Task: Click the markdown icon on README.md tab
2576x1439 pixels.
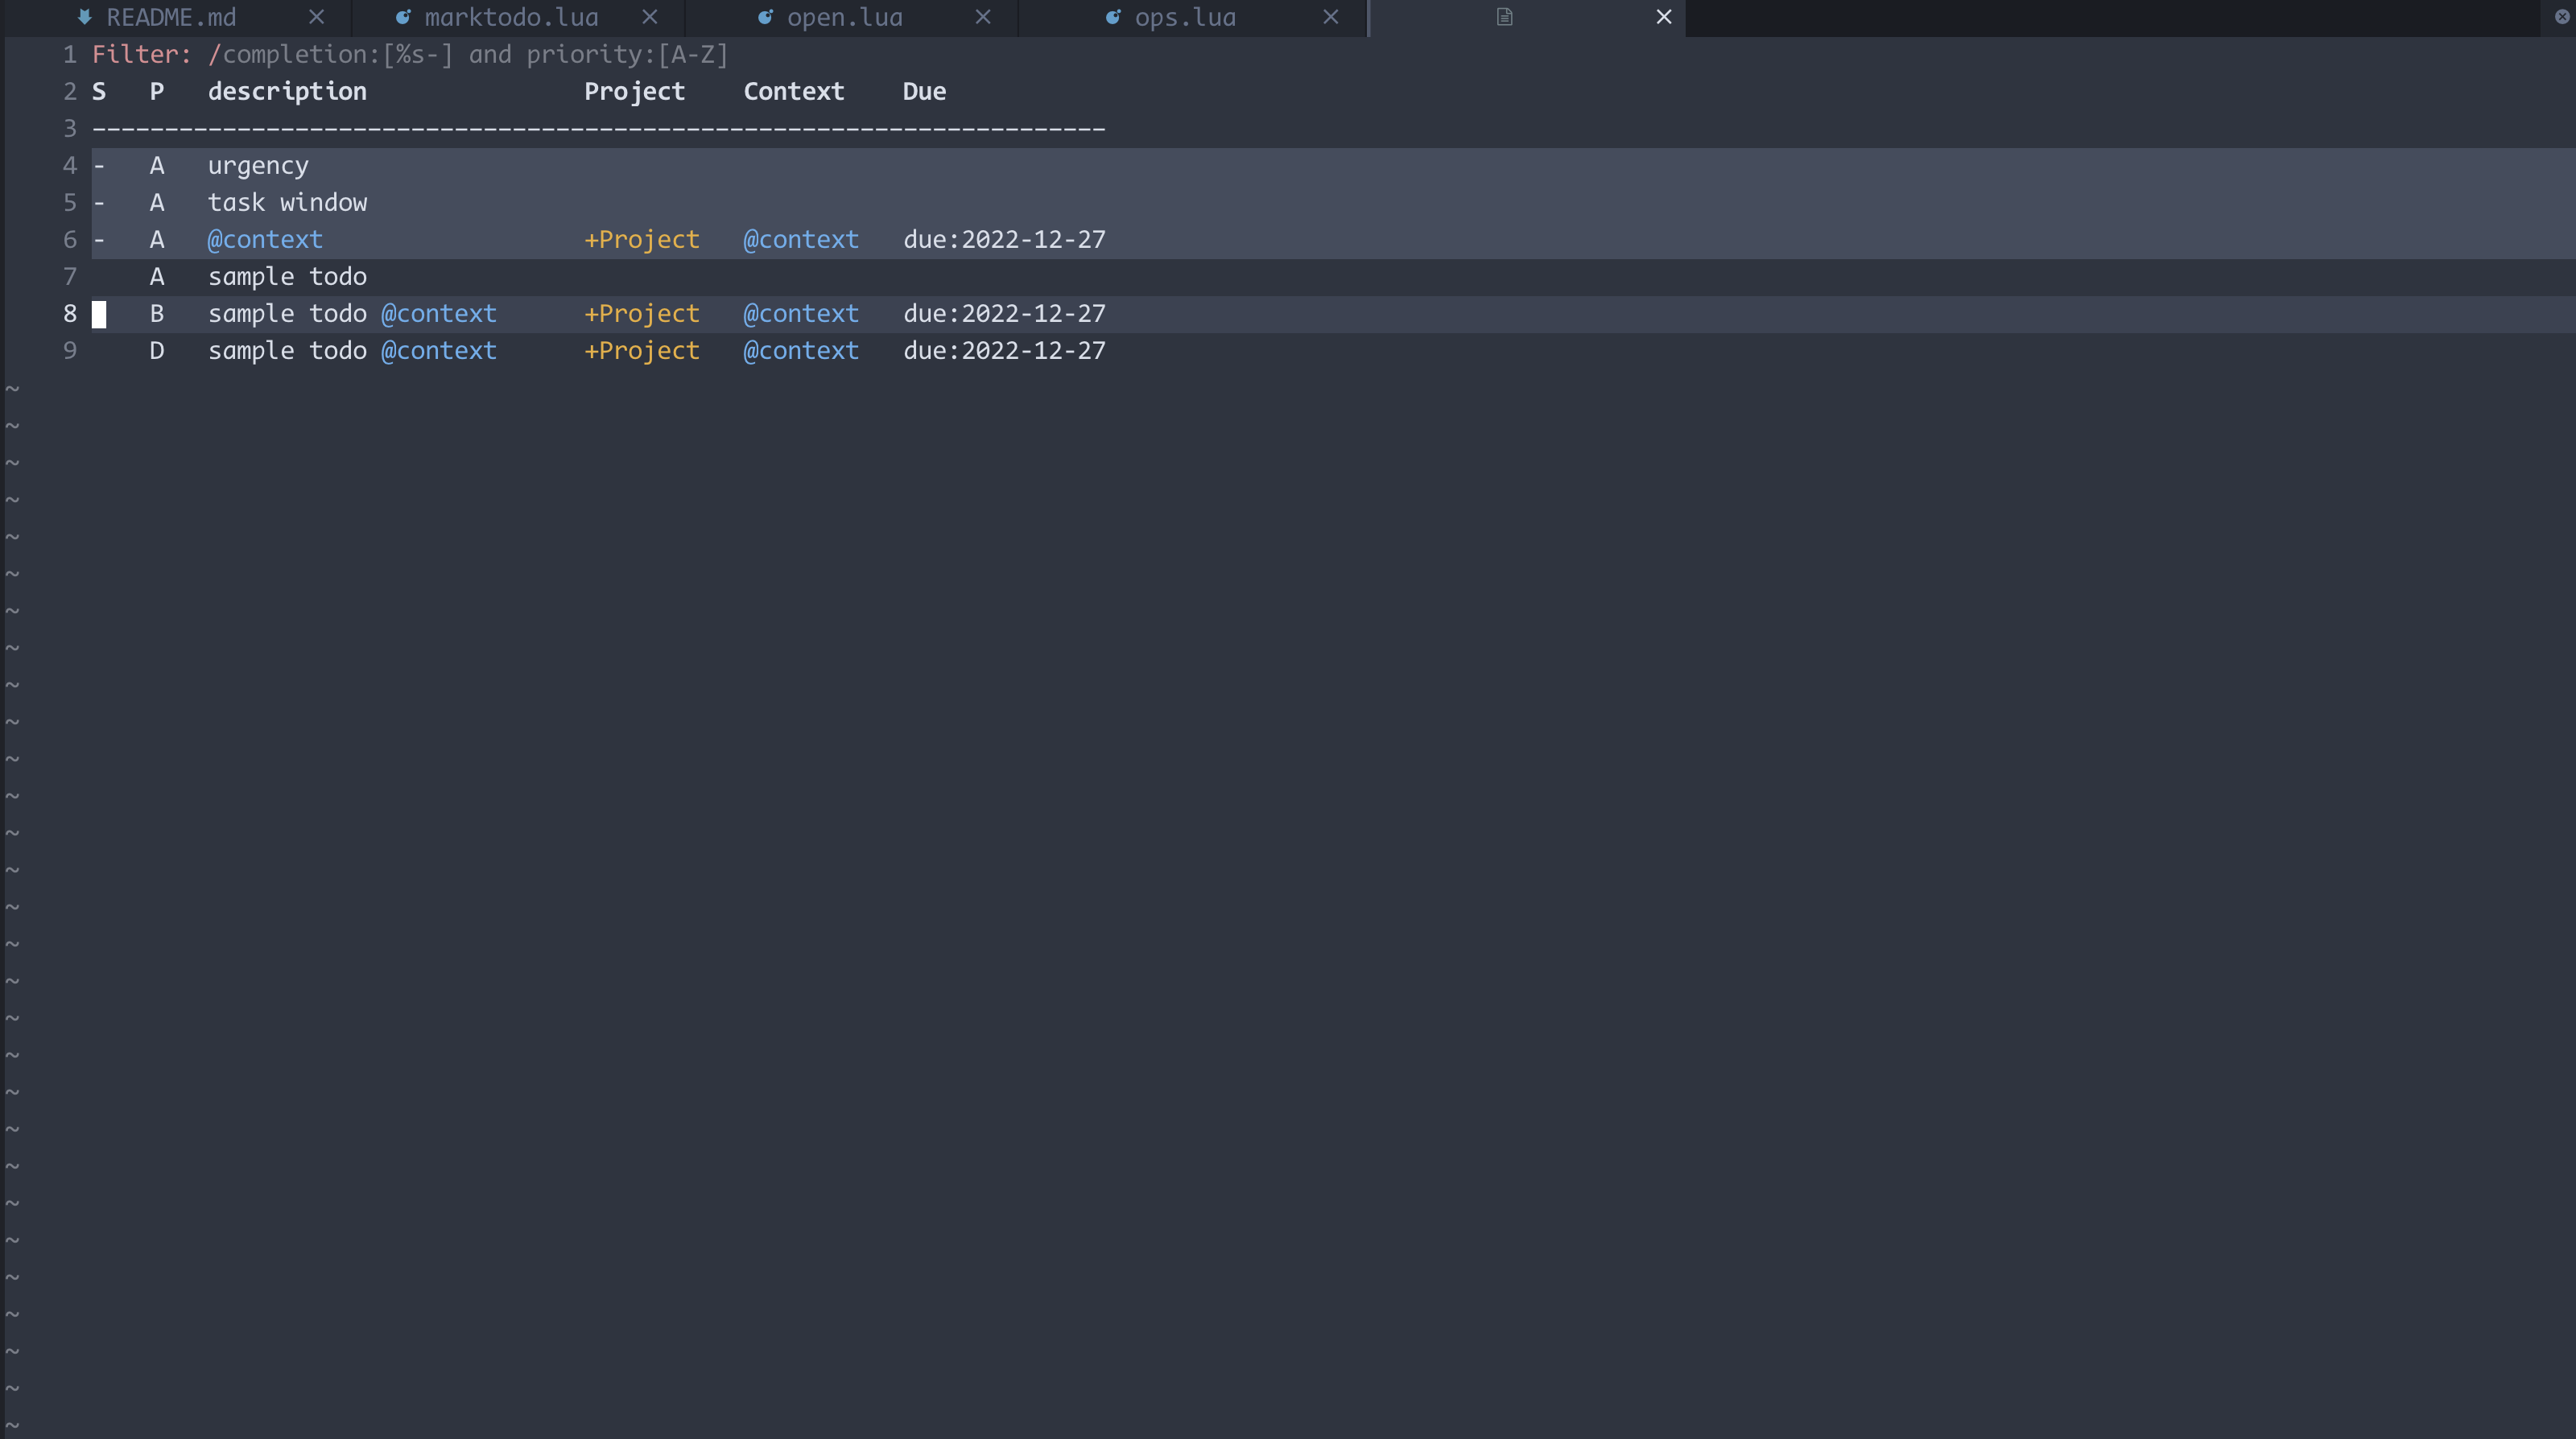Action: tap(84, 17)
